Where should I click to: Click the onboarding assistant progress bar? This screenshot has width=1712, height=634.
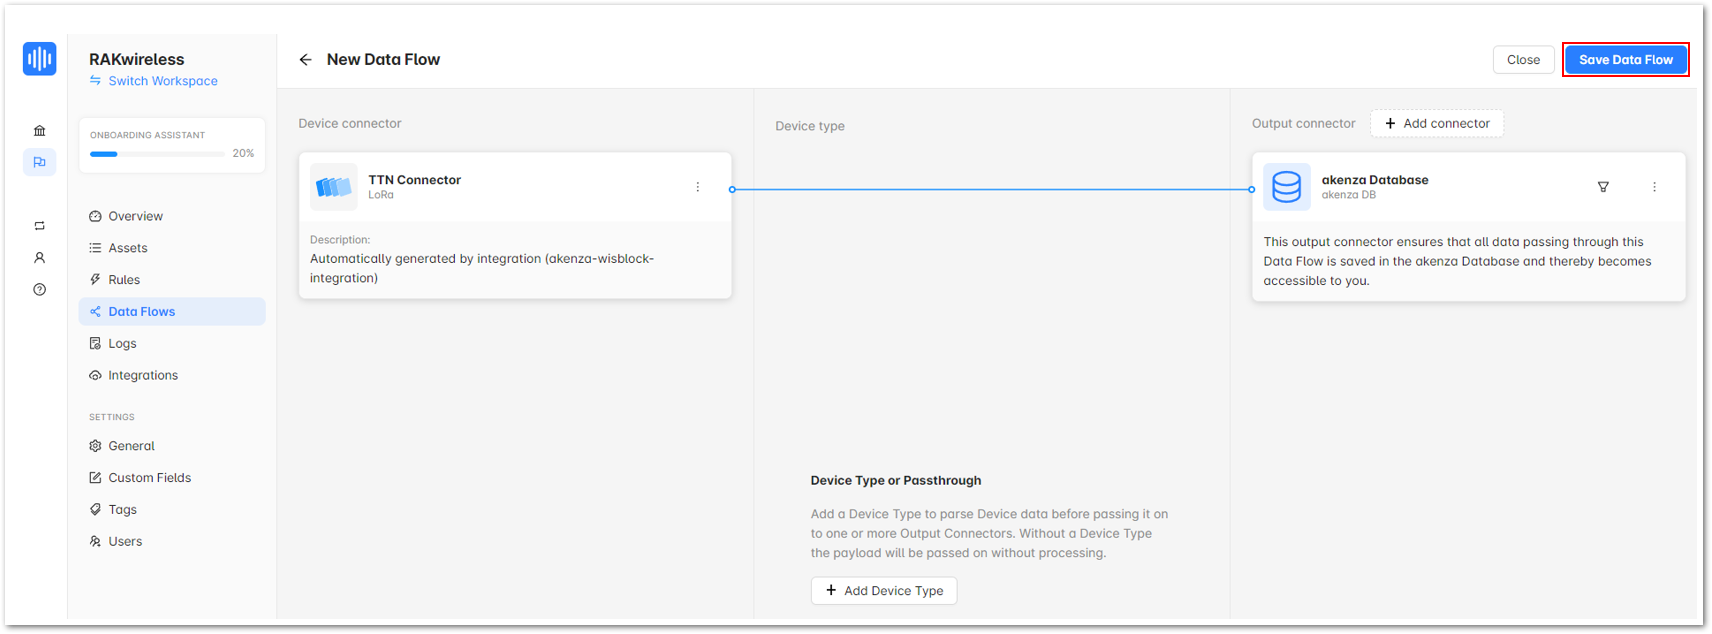pos(157,154)
